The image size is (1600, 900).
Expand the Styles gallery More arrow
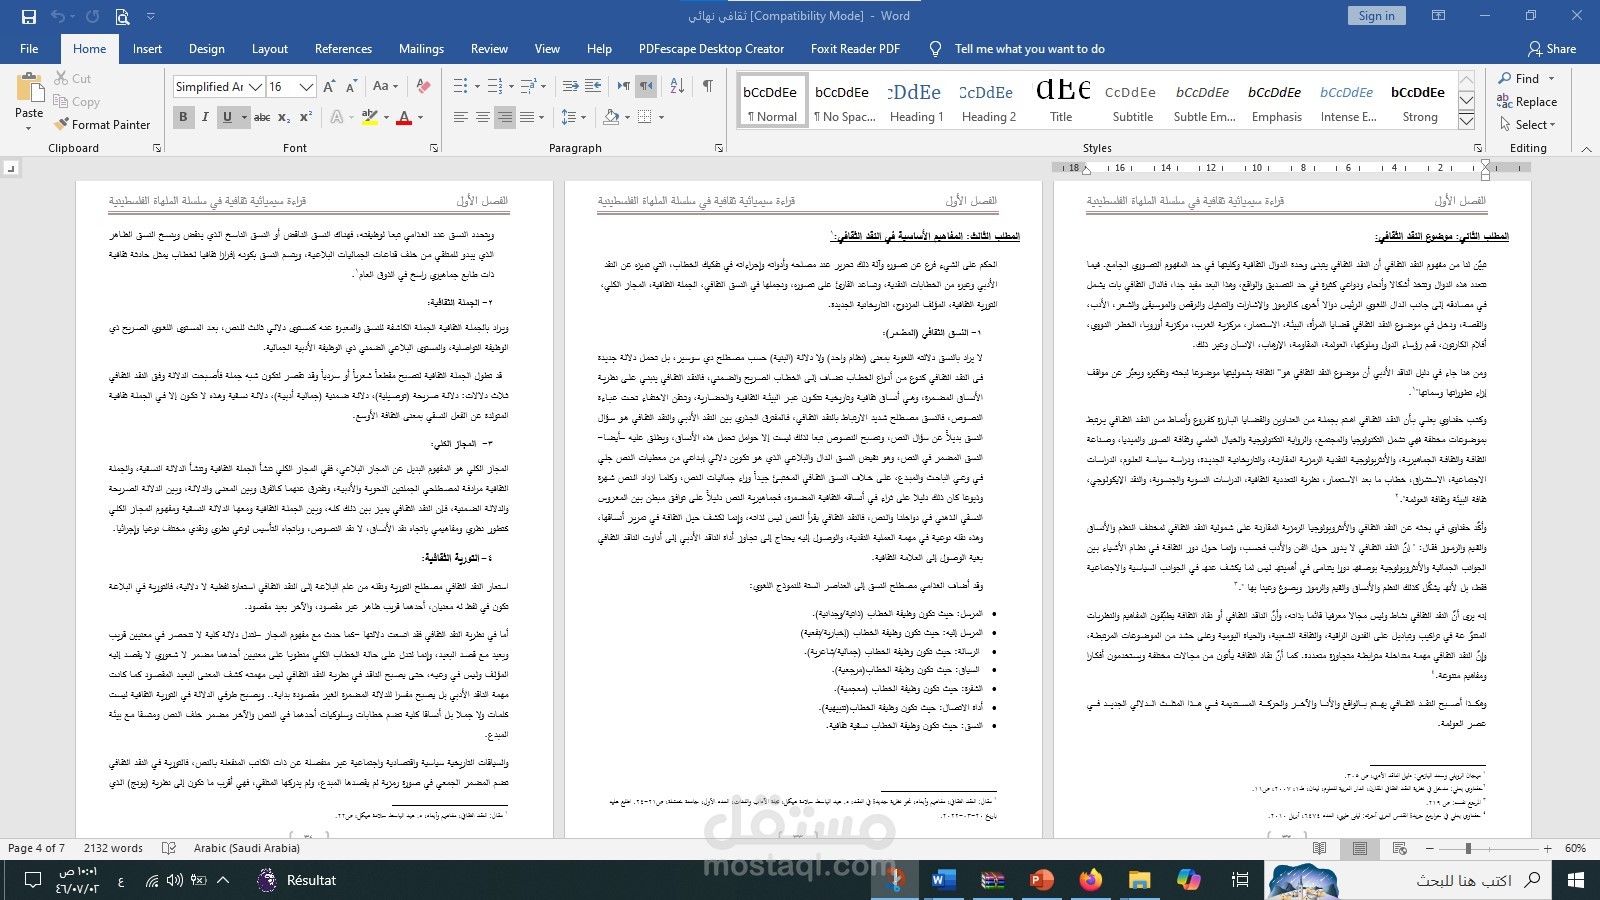click(x=1466, y=121)
